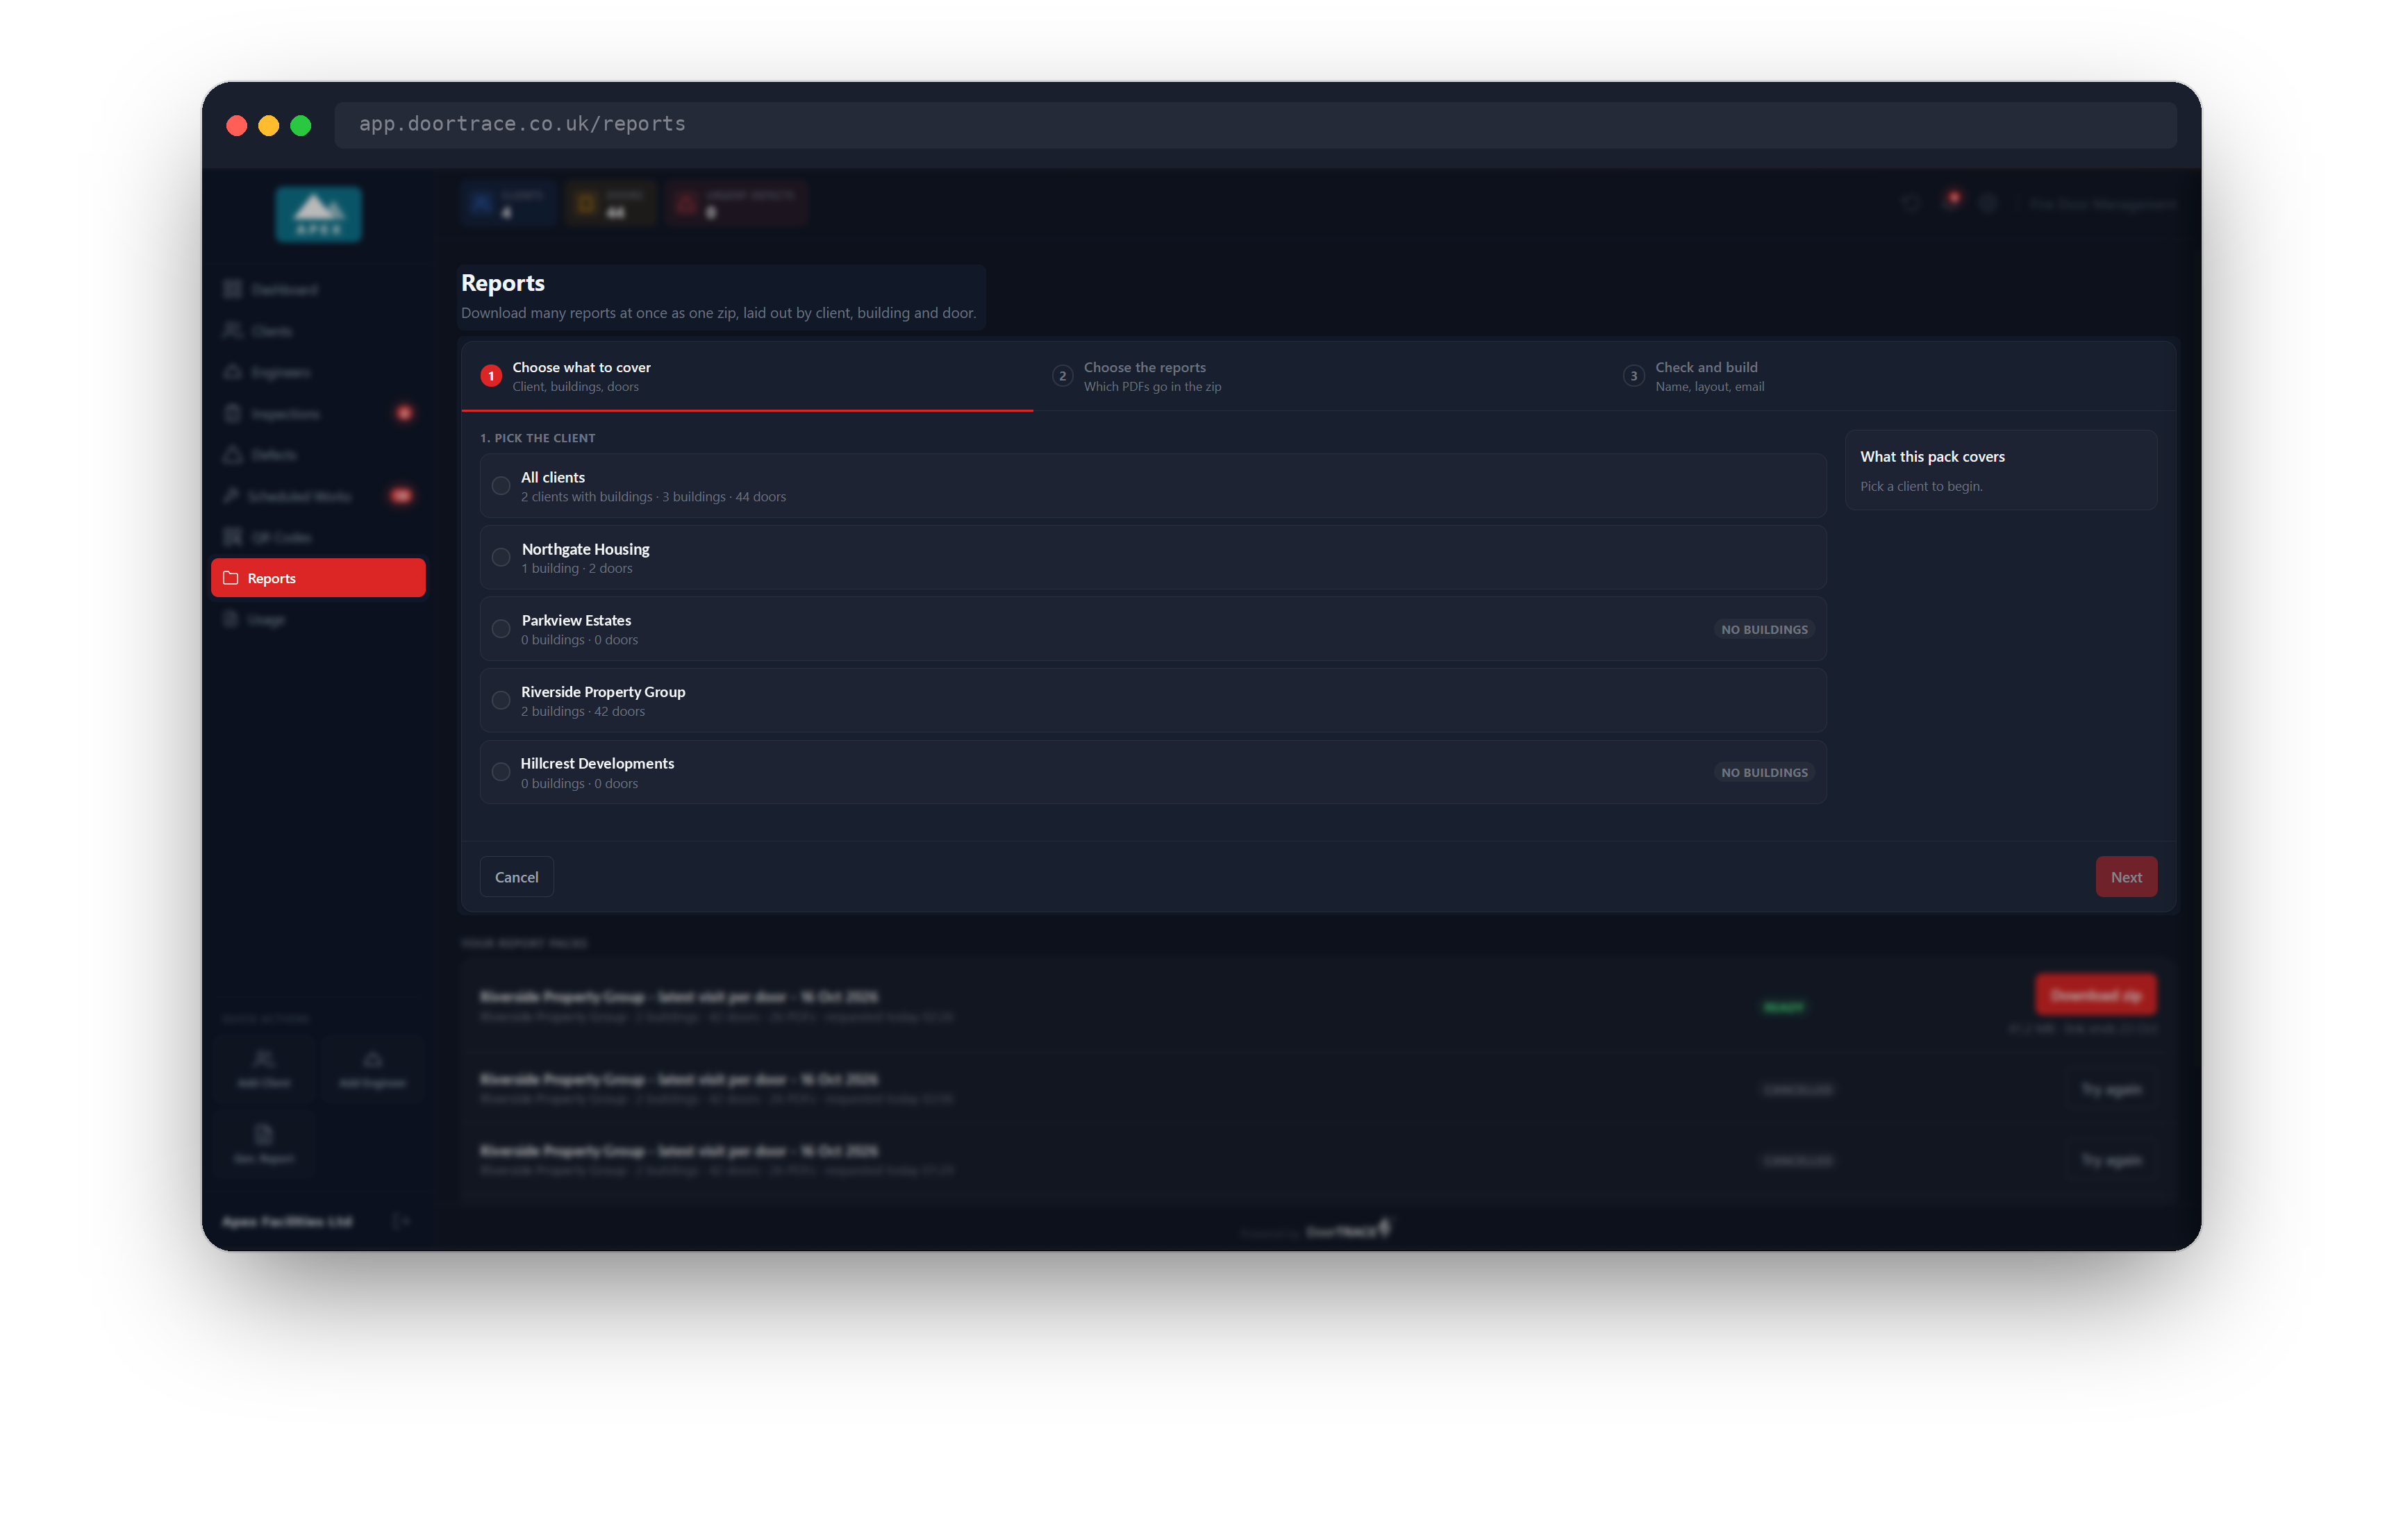2403x1540 pixels.
Task: Click the APEX logo
Action: [319, 214]
